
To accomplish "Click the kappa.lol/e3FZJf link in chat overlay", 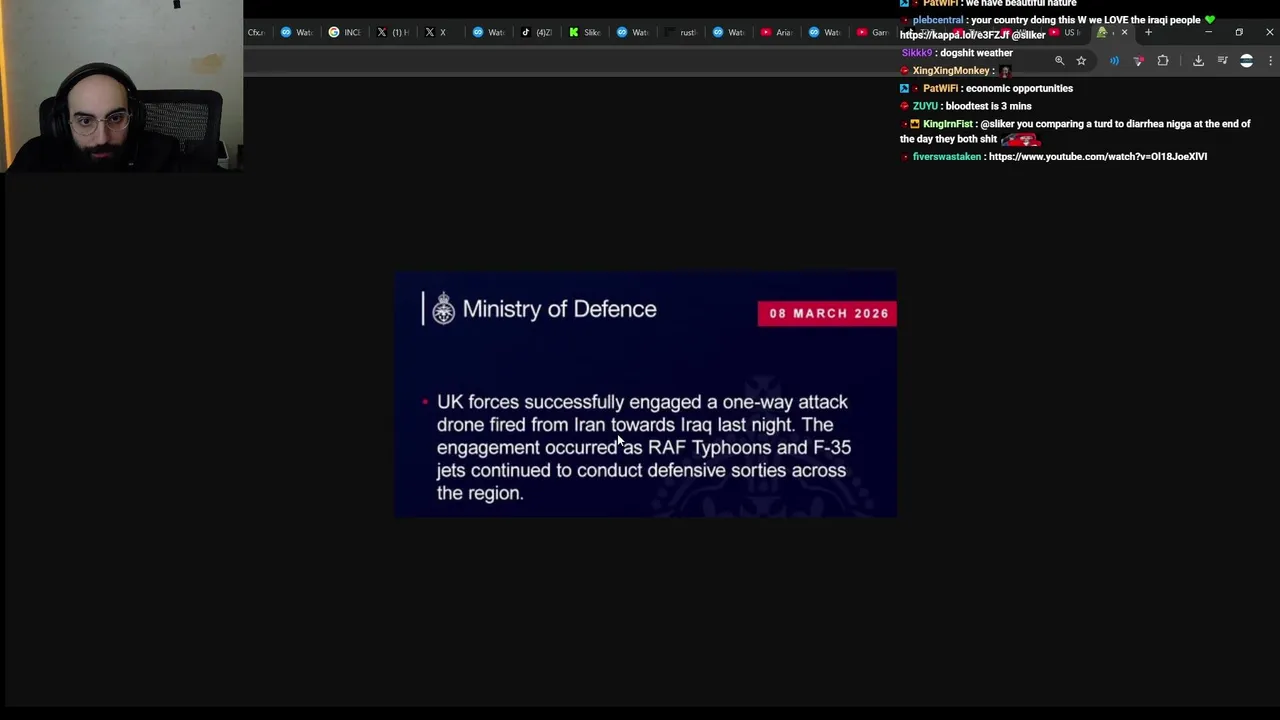I will tap(953, 35).
